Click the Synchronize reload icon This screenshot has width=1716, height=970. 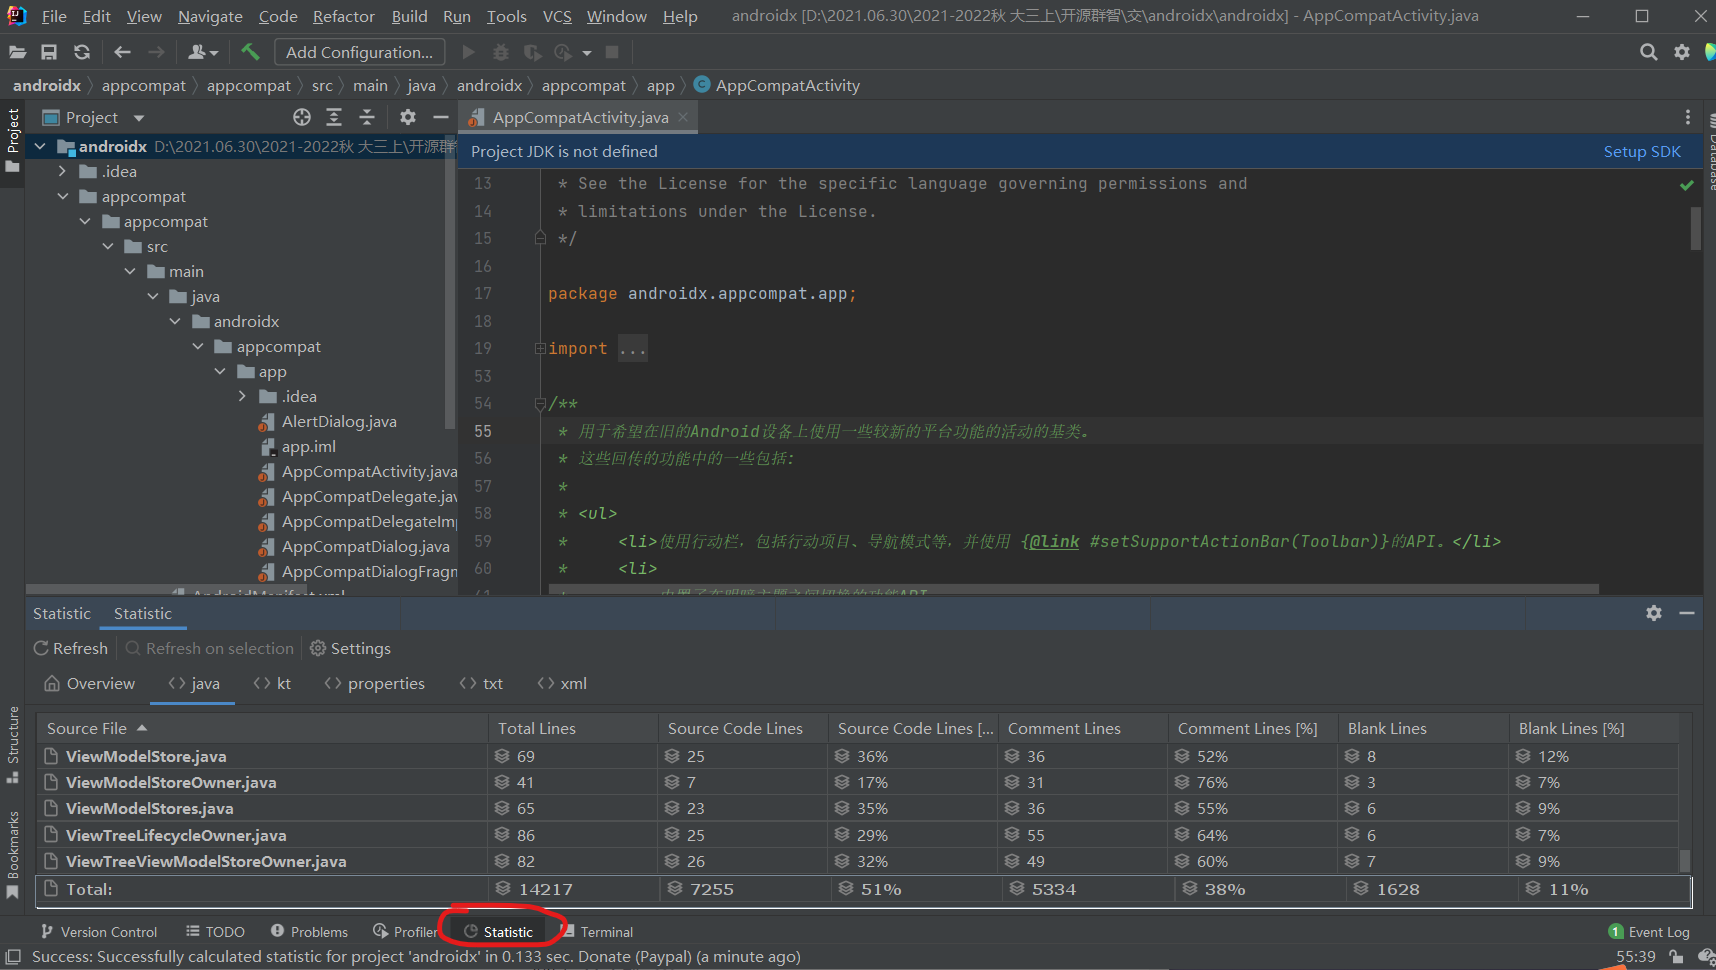coord(82,52)
